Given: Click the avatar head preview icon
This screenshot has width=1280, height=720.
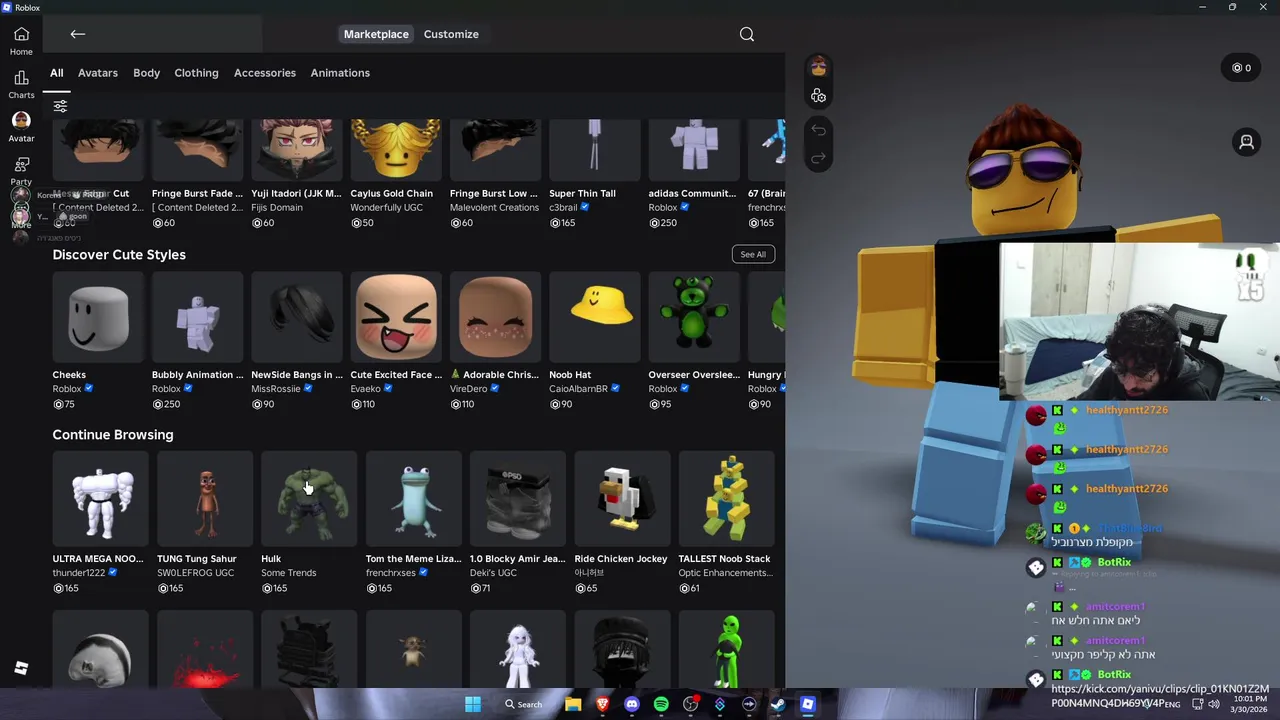Looking at the screenshot, I should 818,67.
